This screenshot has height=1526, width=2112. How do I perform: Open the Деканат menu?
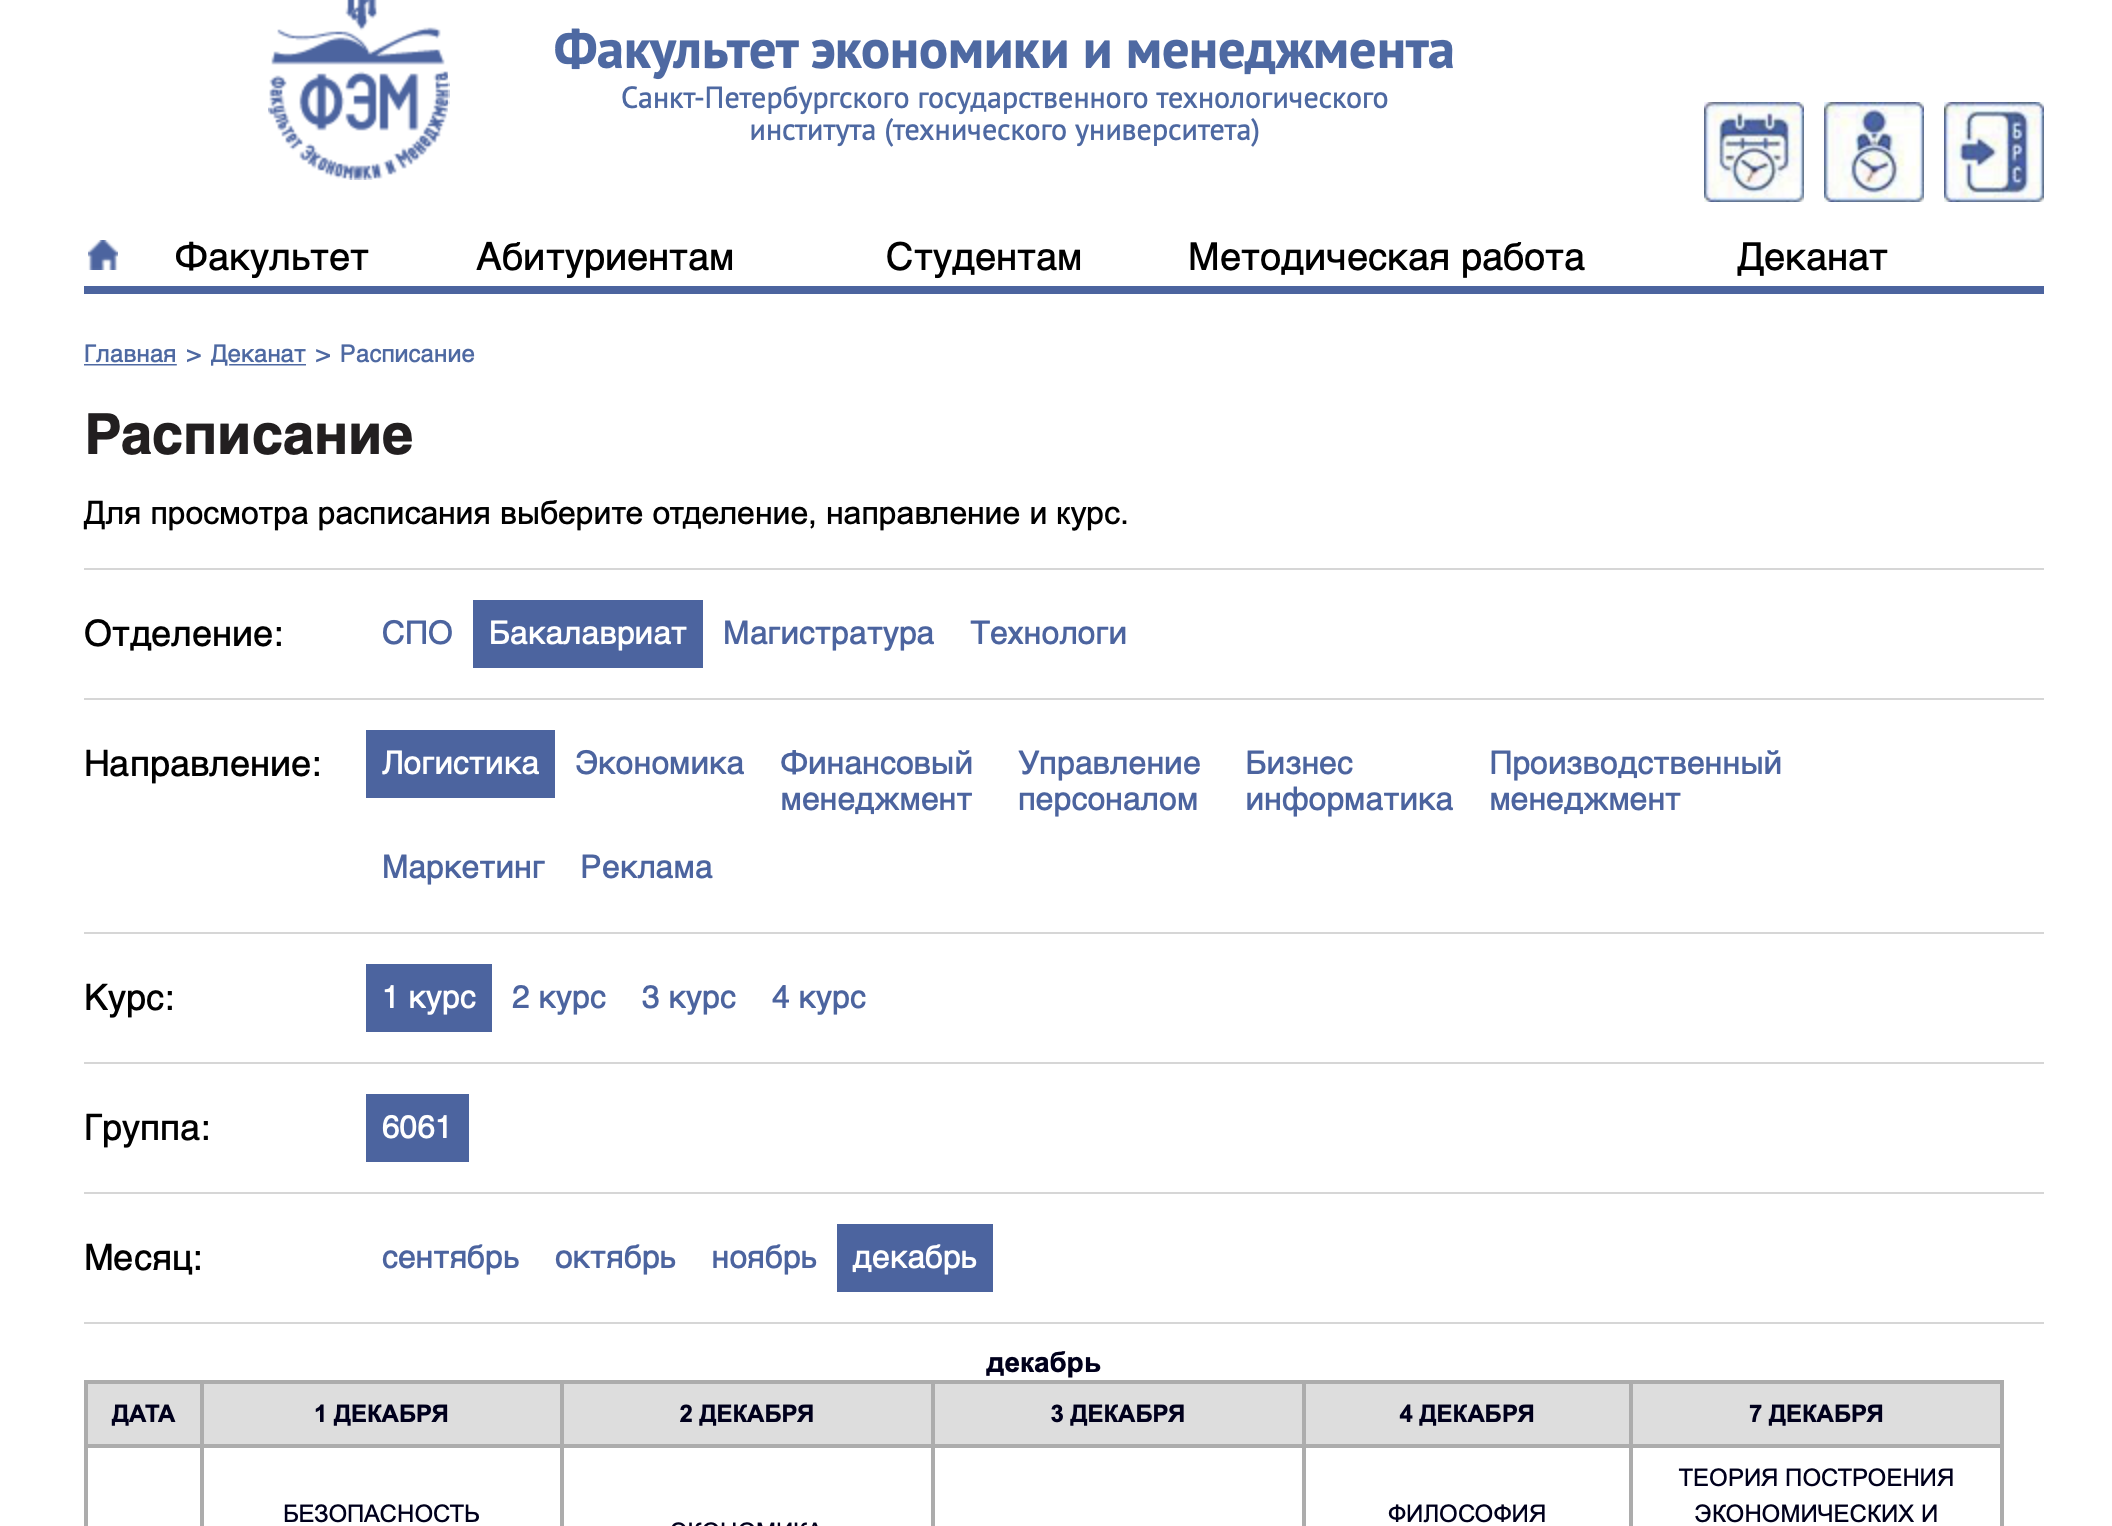pyautogui.click(x=1811, y=257)
